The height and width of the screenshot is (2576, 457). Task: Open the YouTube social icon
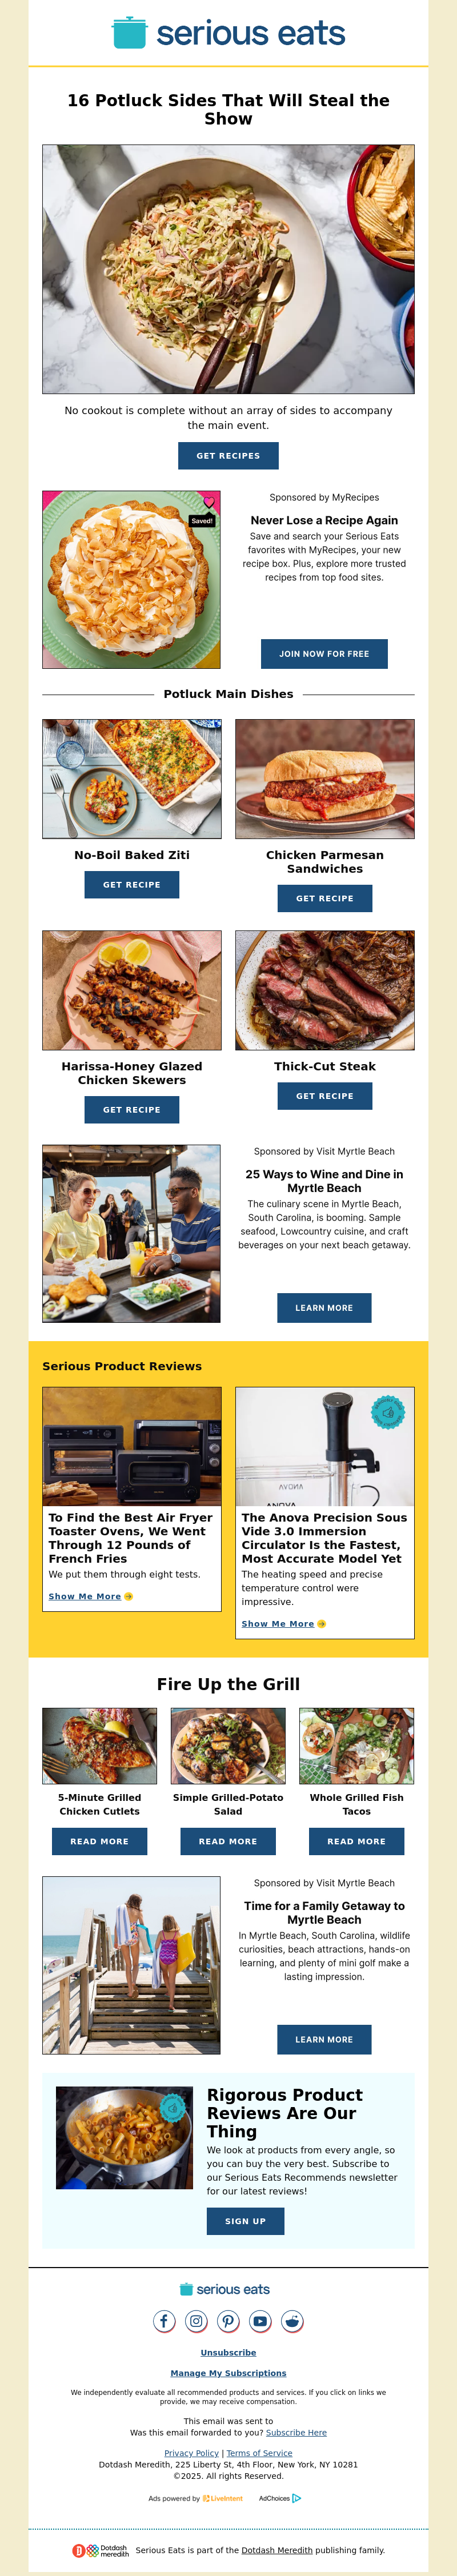pyautogui.click(x=260, y=2321)
